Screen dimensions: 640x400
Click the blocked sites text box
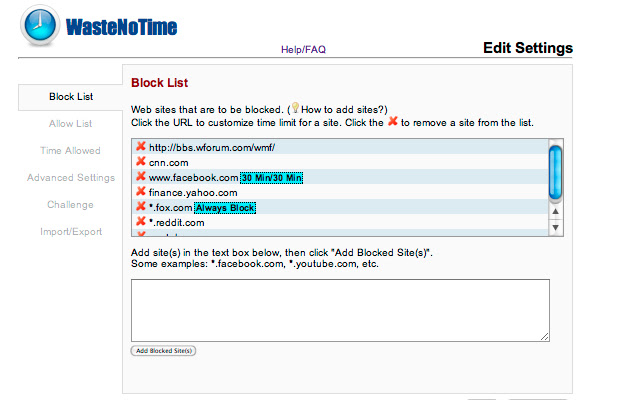[340, 310]
